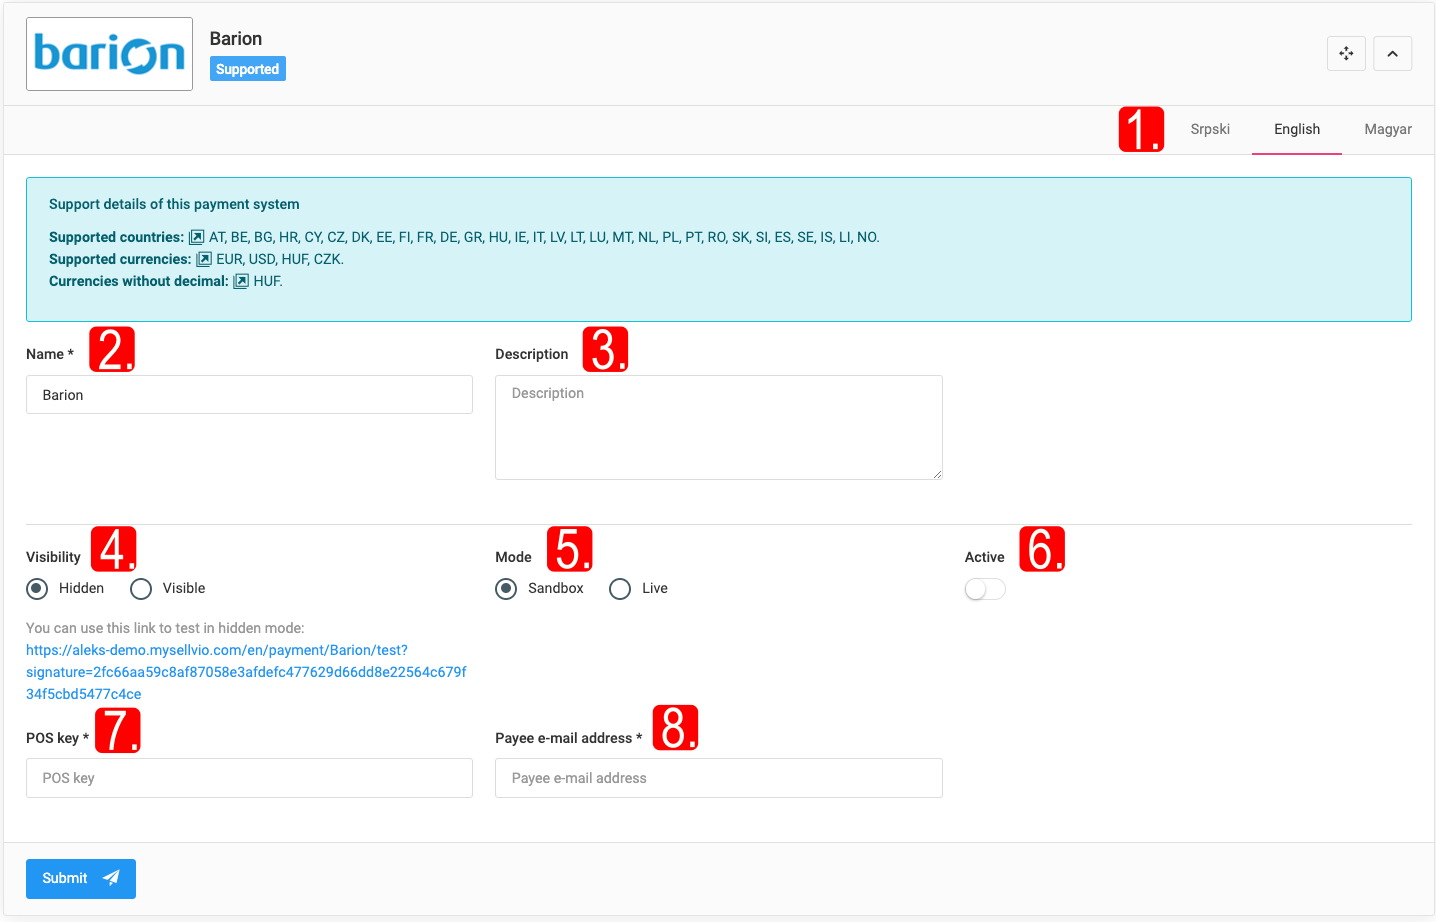Switch to the Srpski language tab

(1210, 130)
